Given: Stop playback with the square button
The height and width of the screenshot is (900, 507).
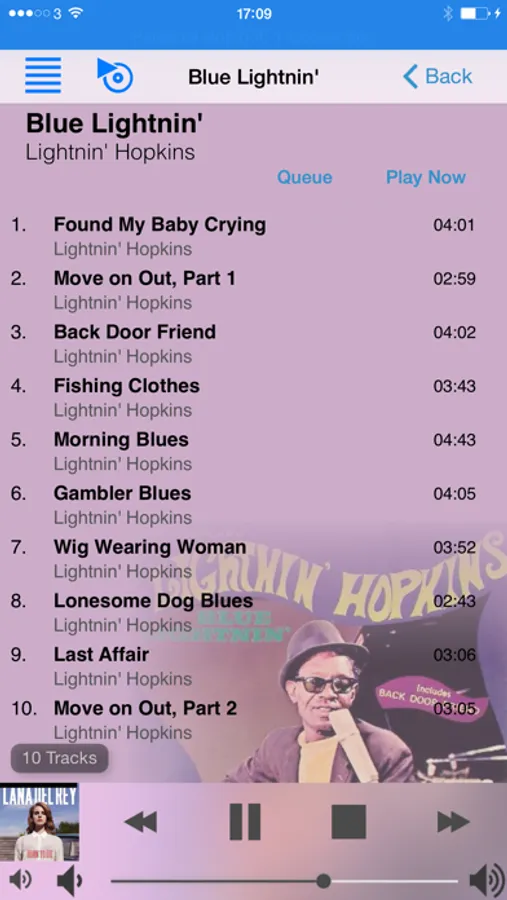Looking at the screenshot, I should (349, 822).
